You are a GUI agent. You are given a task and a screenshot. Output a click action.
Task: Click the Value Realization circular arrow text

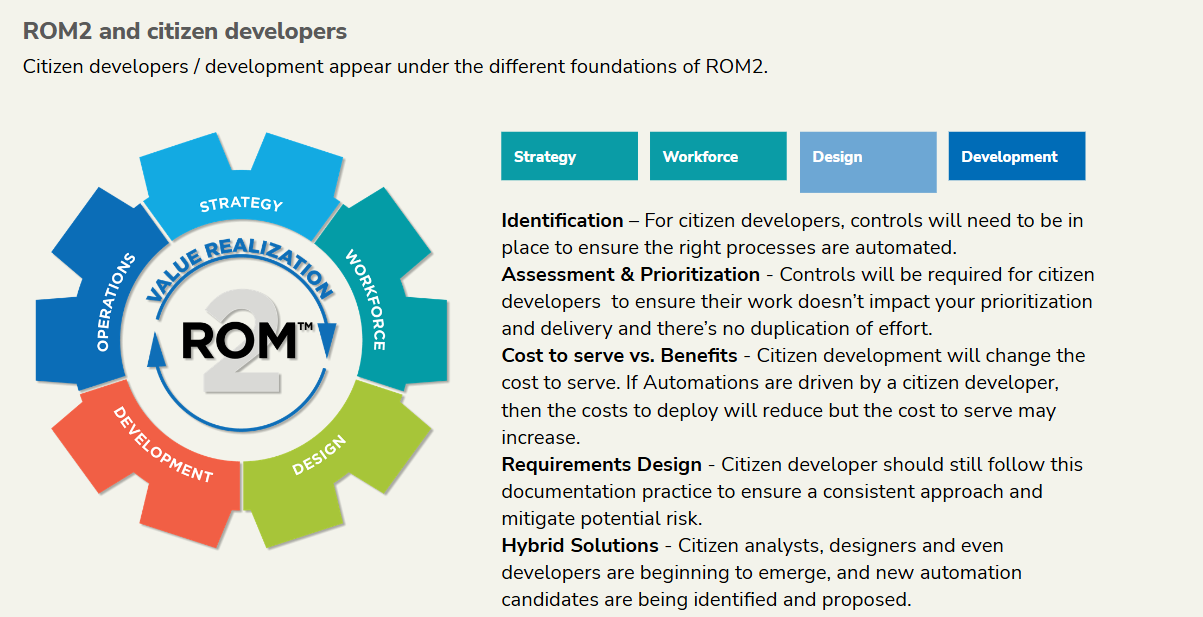238,268
